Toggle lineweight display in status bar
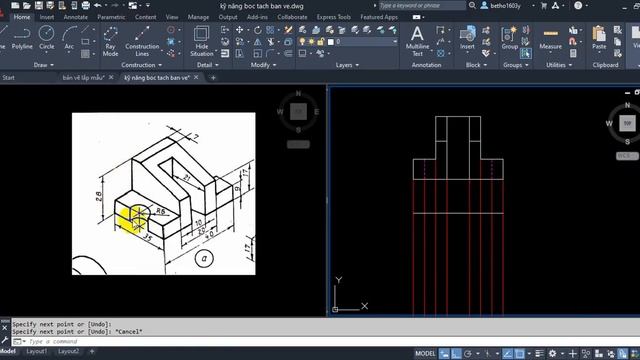The height and width of the screenshot is (360, 640). coord(540,353)
